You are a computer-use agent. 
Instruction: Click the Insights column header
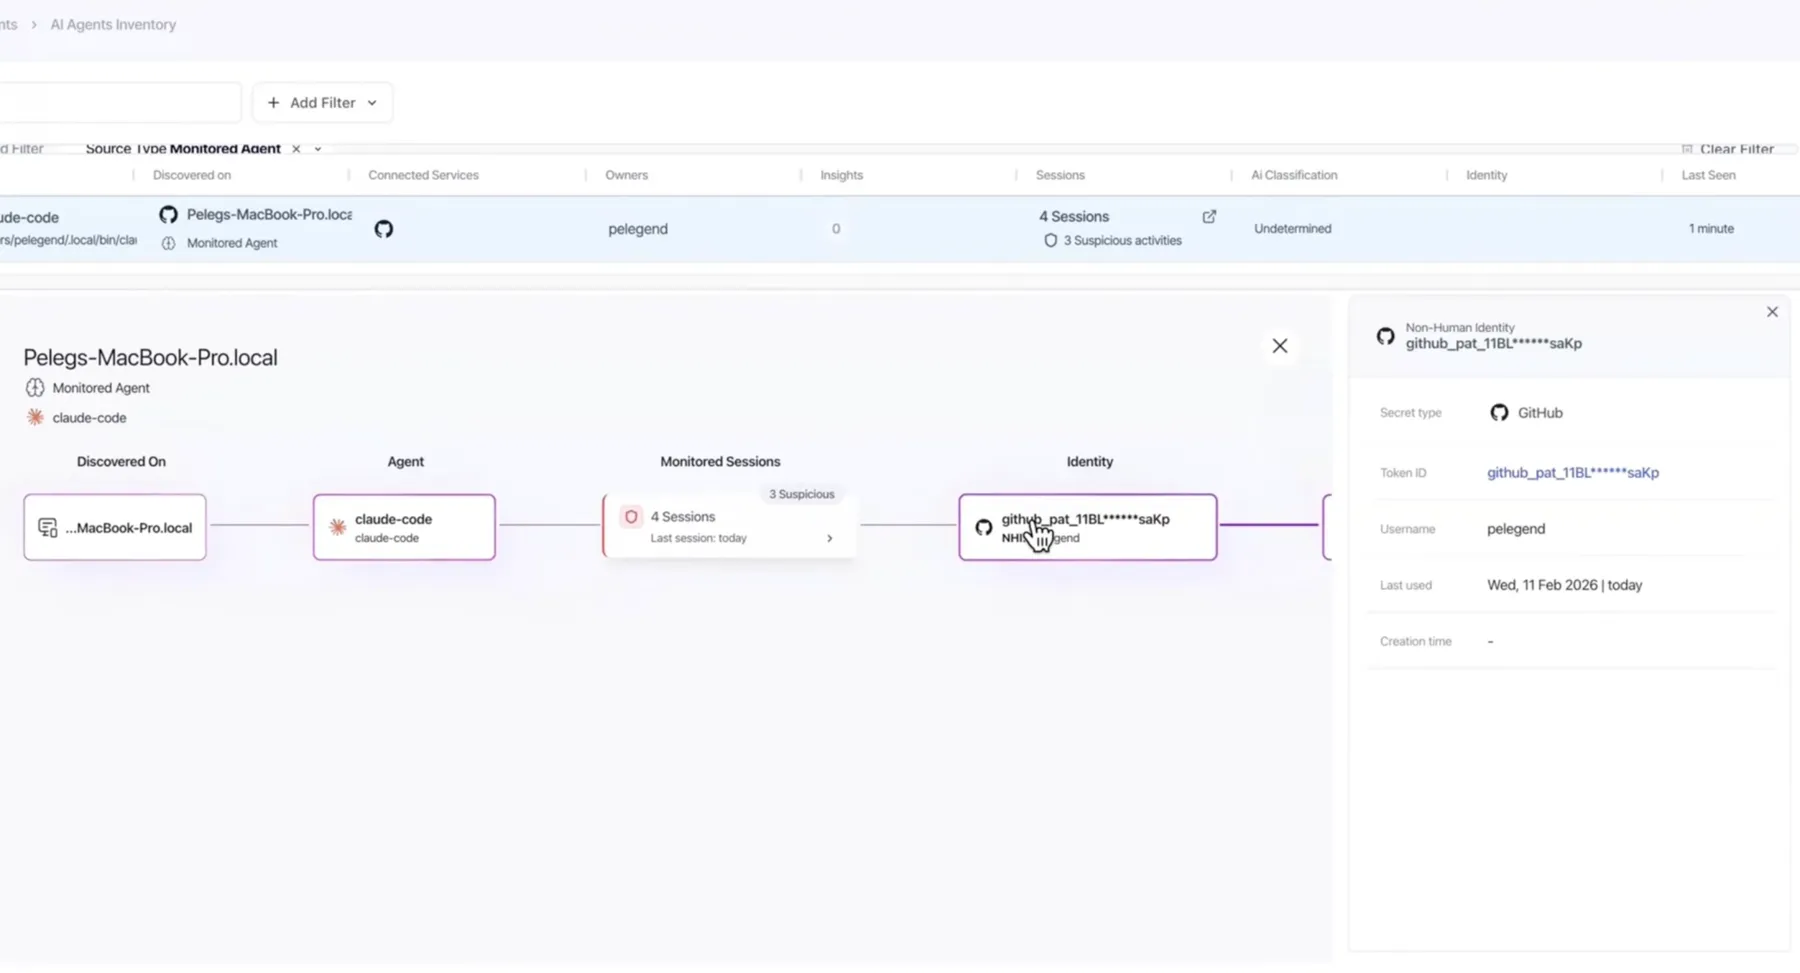841,175
